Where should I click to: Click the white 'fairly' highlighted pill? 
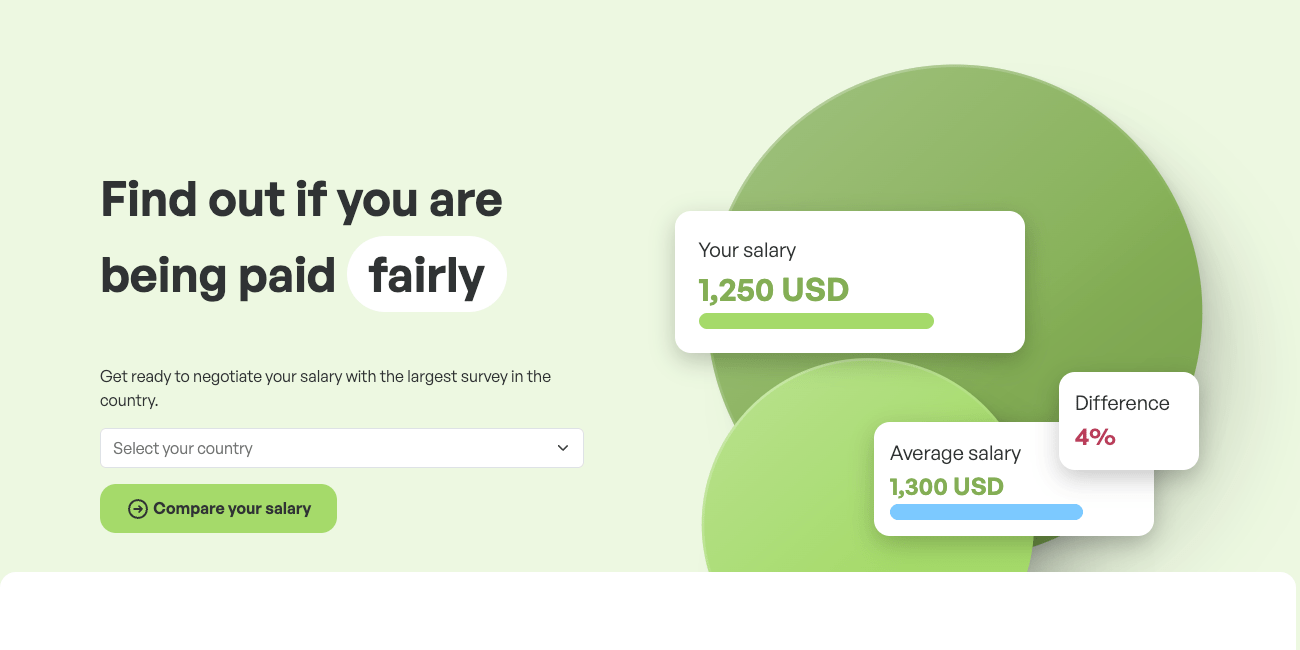coord(427,275)
